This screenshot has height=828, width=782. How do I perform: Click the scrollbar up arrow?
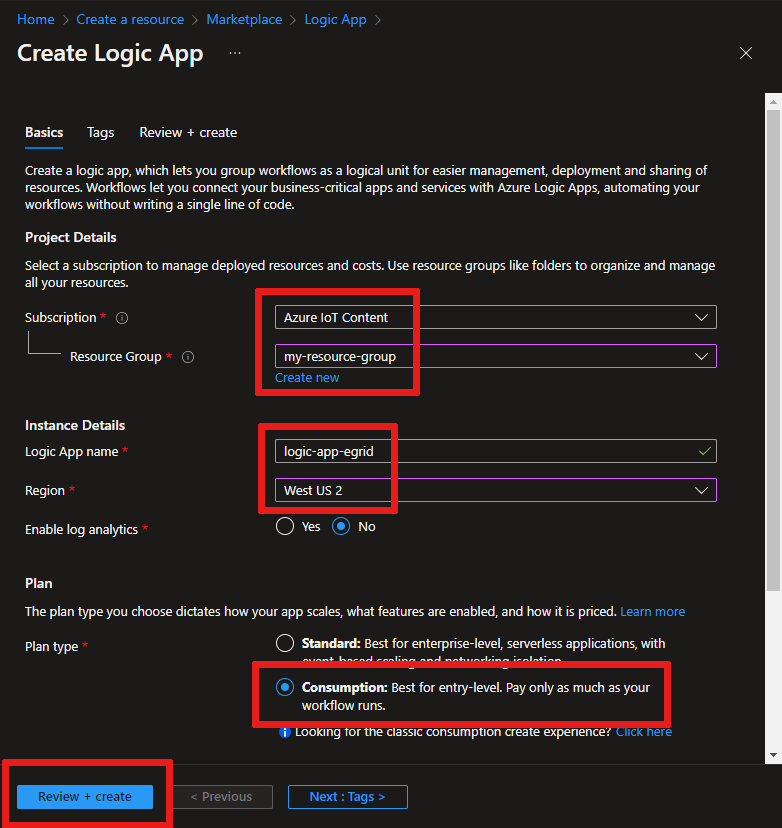773,102
